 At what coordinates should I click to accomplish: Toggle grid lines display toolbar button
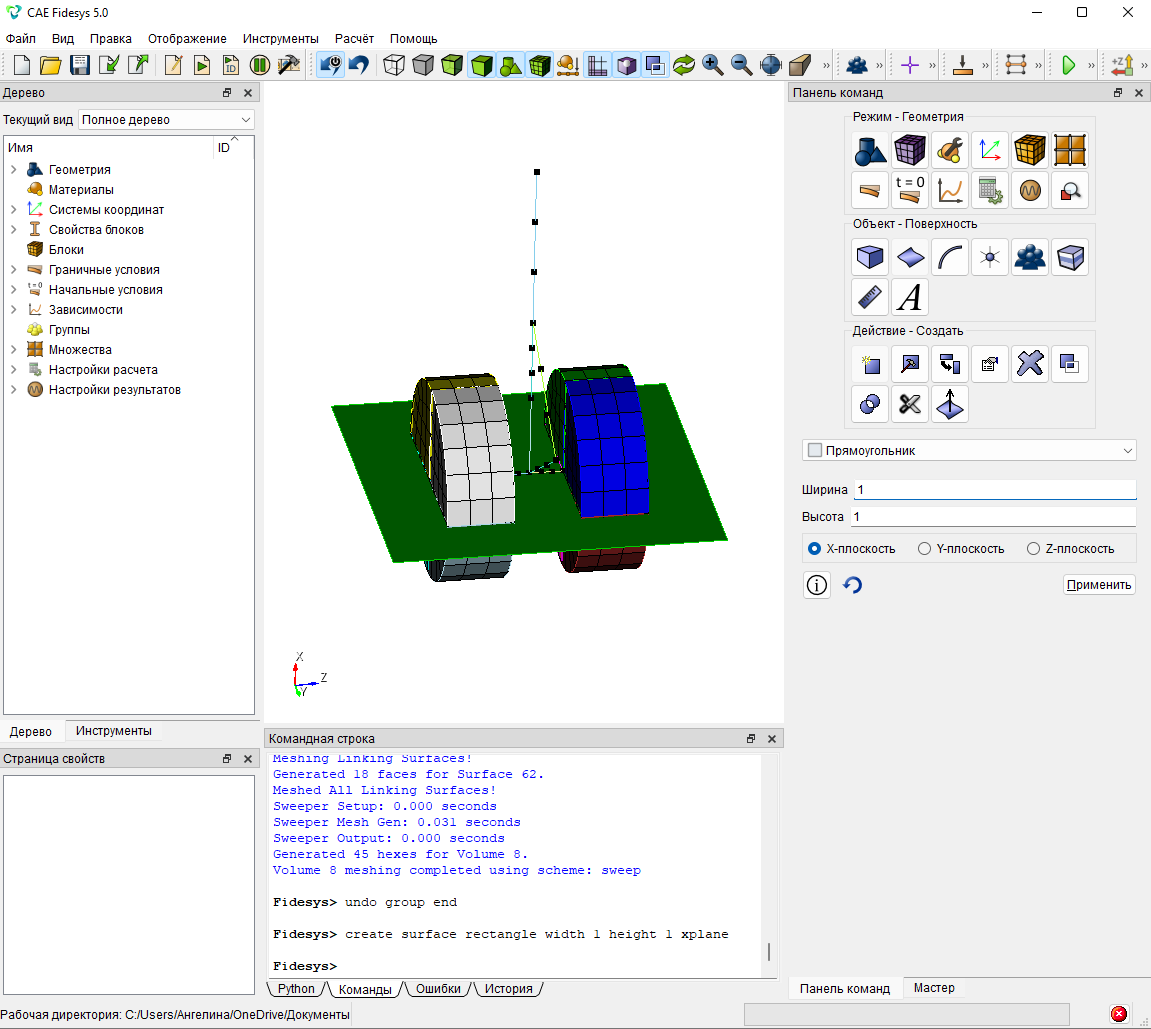[598, 65]
